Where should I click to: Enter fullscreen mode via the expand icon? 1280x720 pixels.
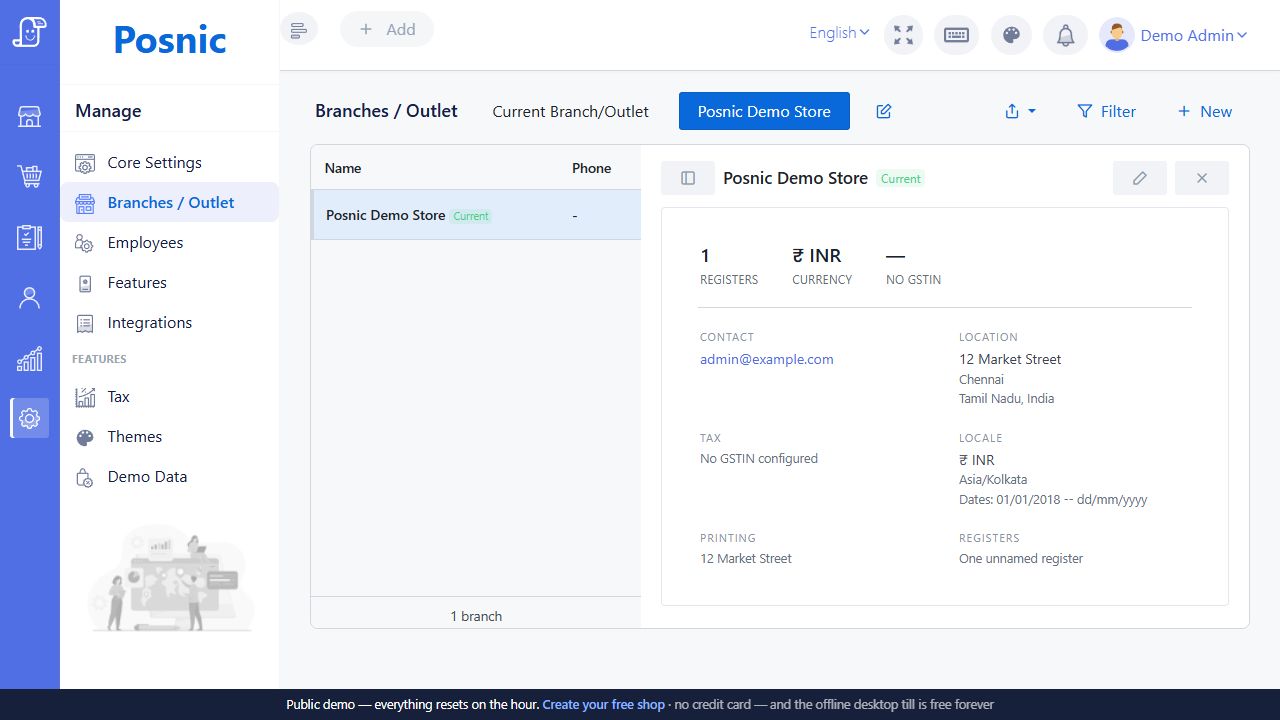(x=904, y=35)
